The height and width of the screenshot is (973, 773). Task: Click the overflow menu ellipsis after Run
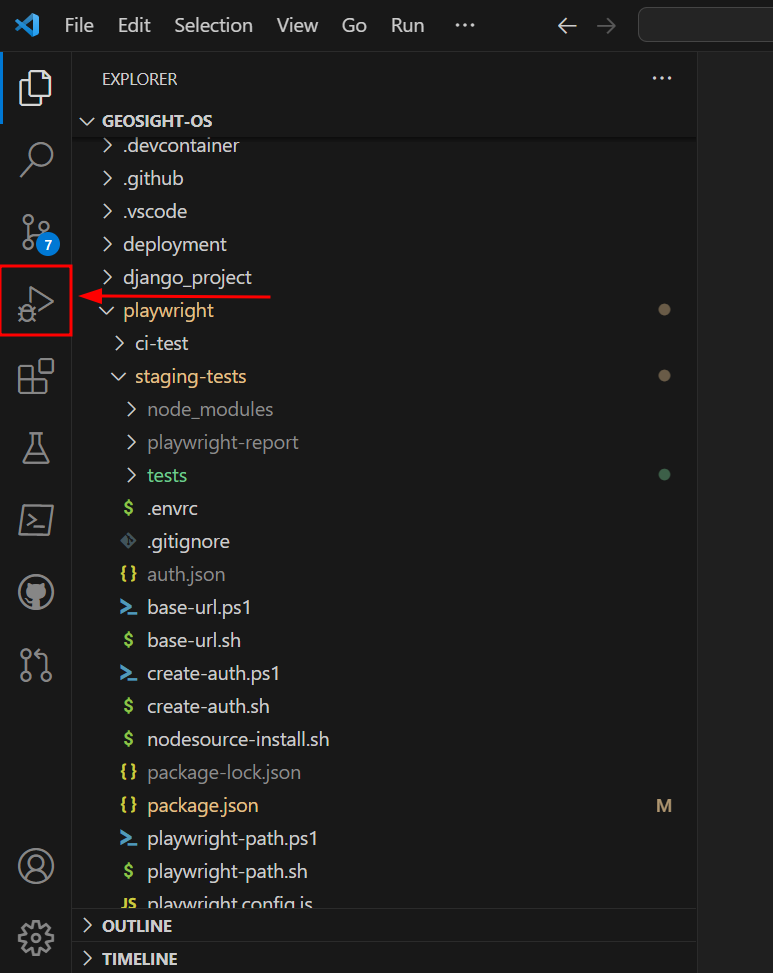click(x=465, y=25)
